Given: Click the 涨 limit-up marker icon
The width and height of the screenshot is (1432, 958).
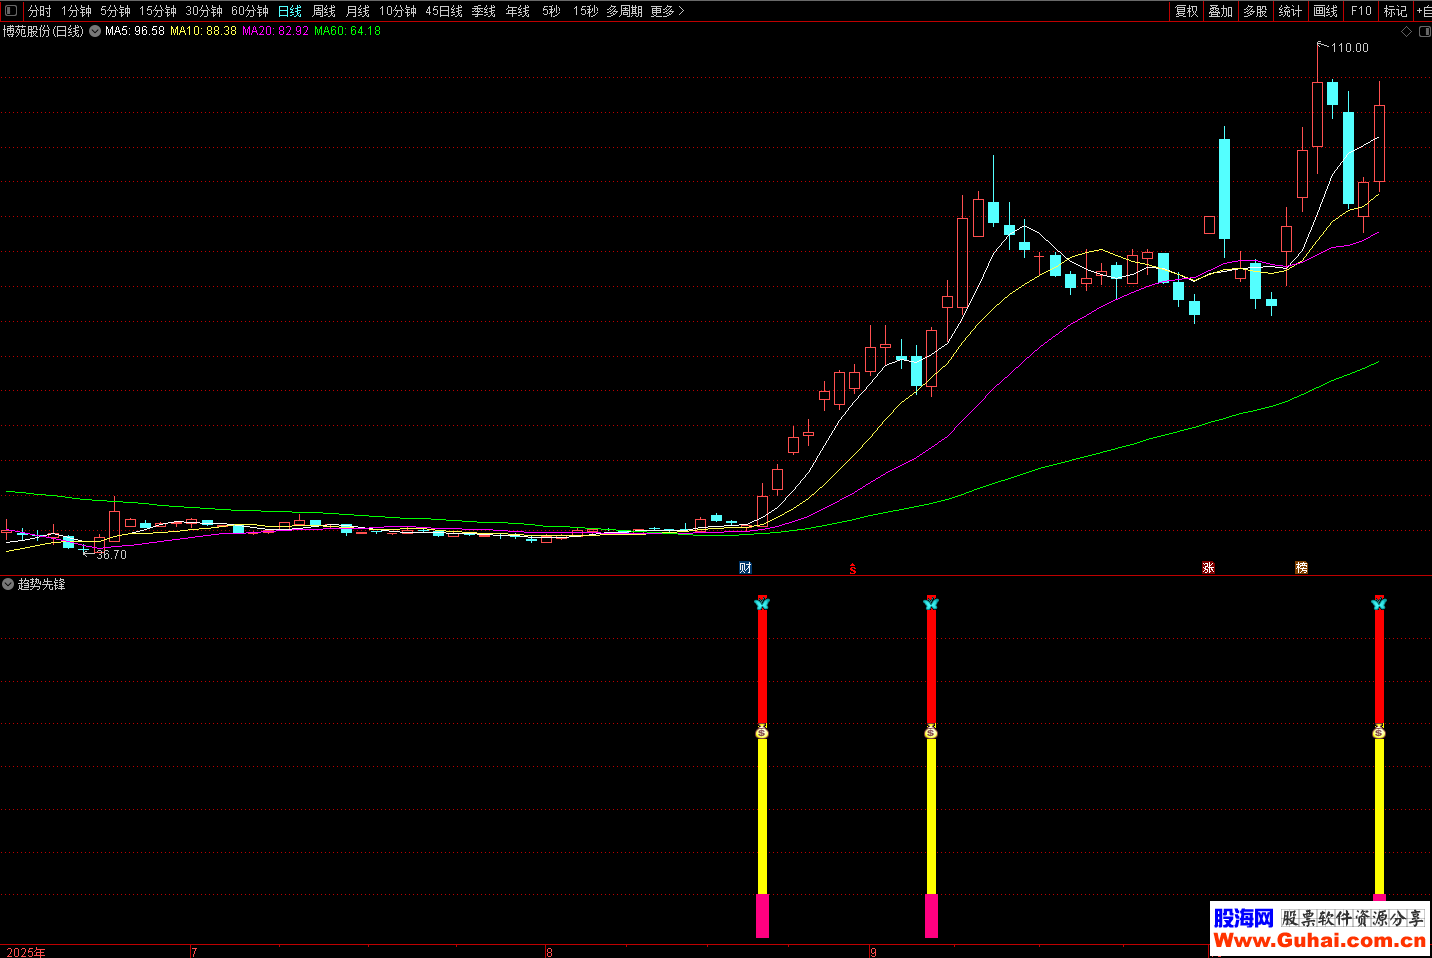Looking at the screenshot, I should point(1208,568).
